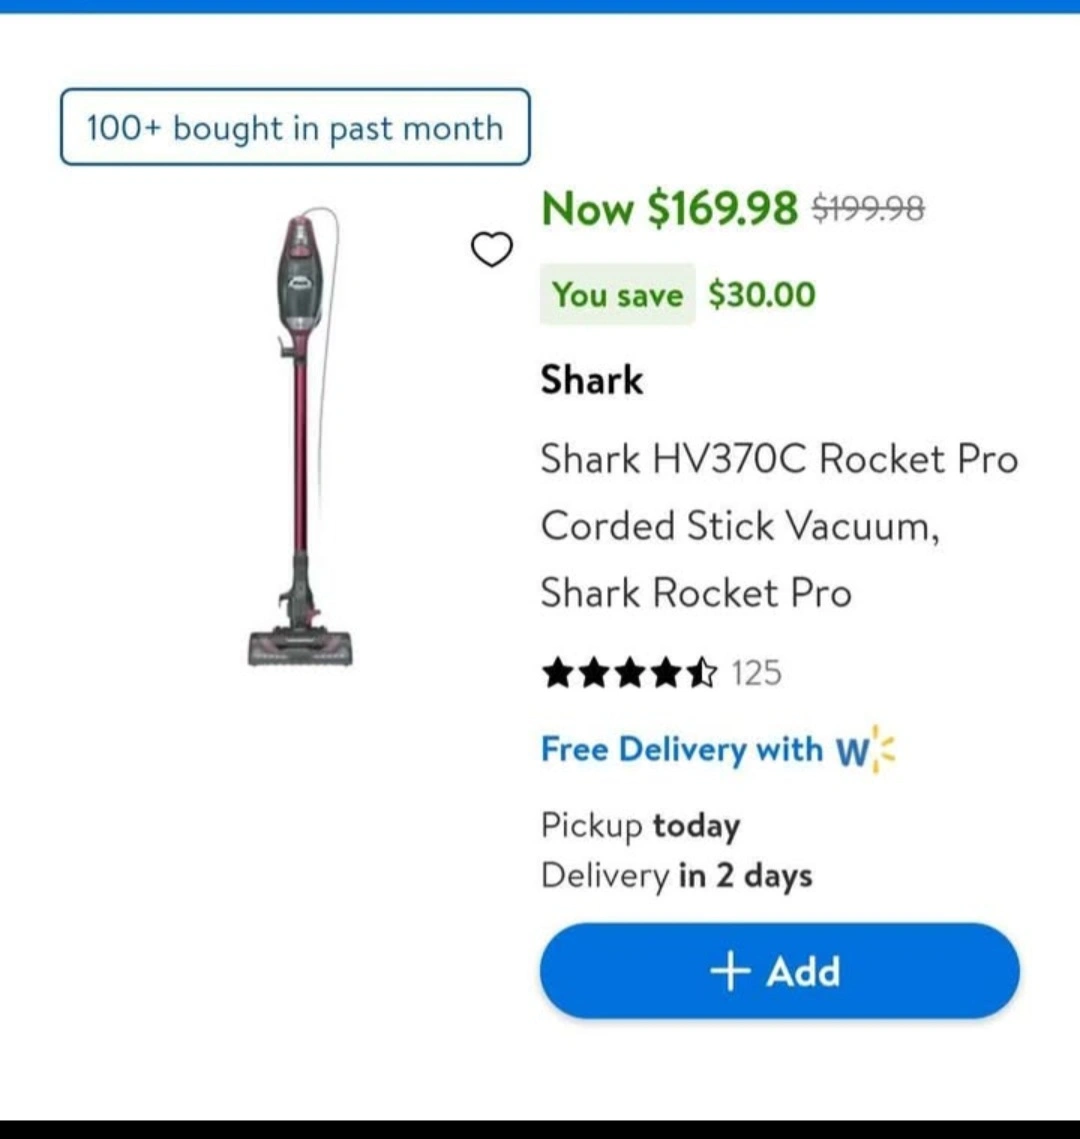The image size is (1080, 1139).
Task: Click the You save label
Action: (x=617, y=294)
